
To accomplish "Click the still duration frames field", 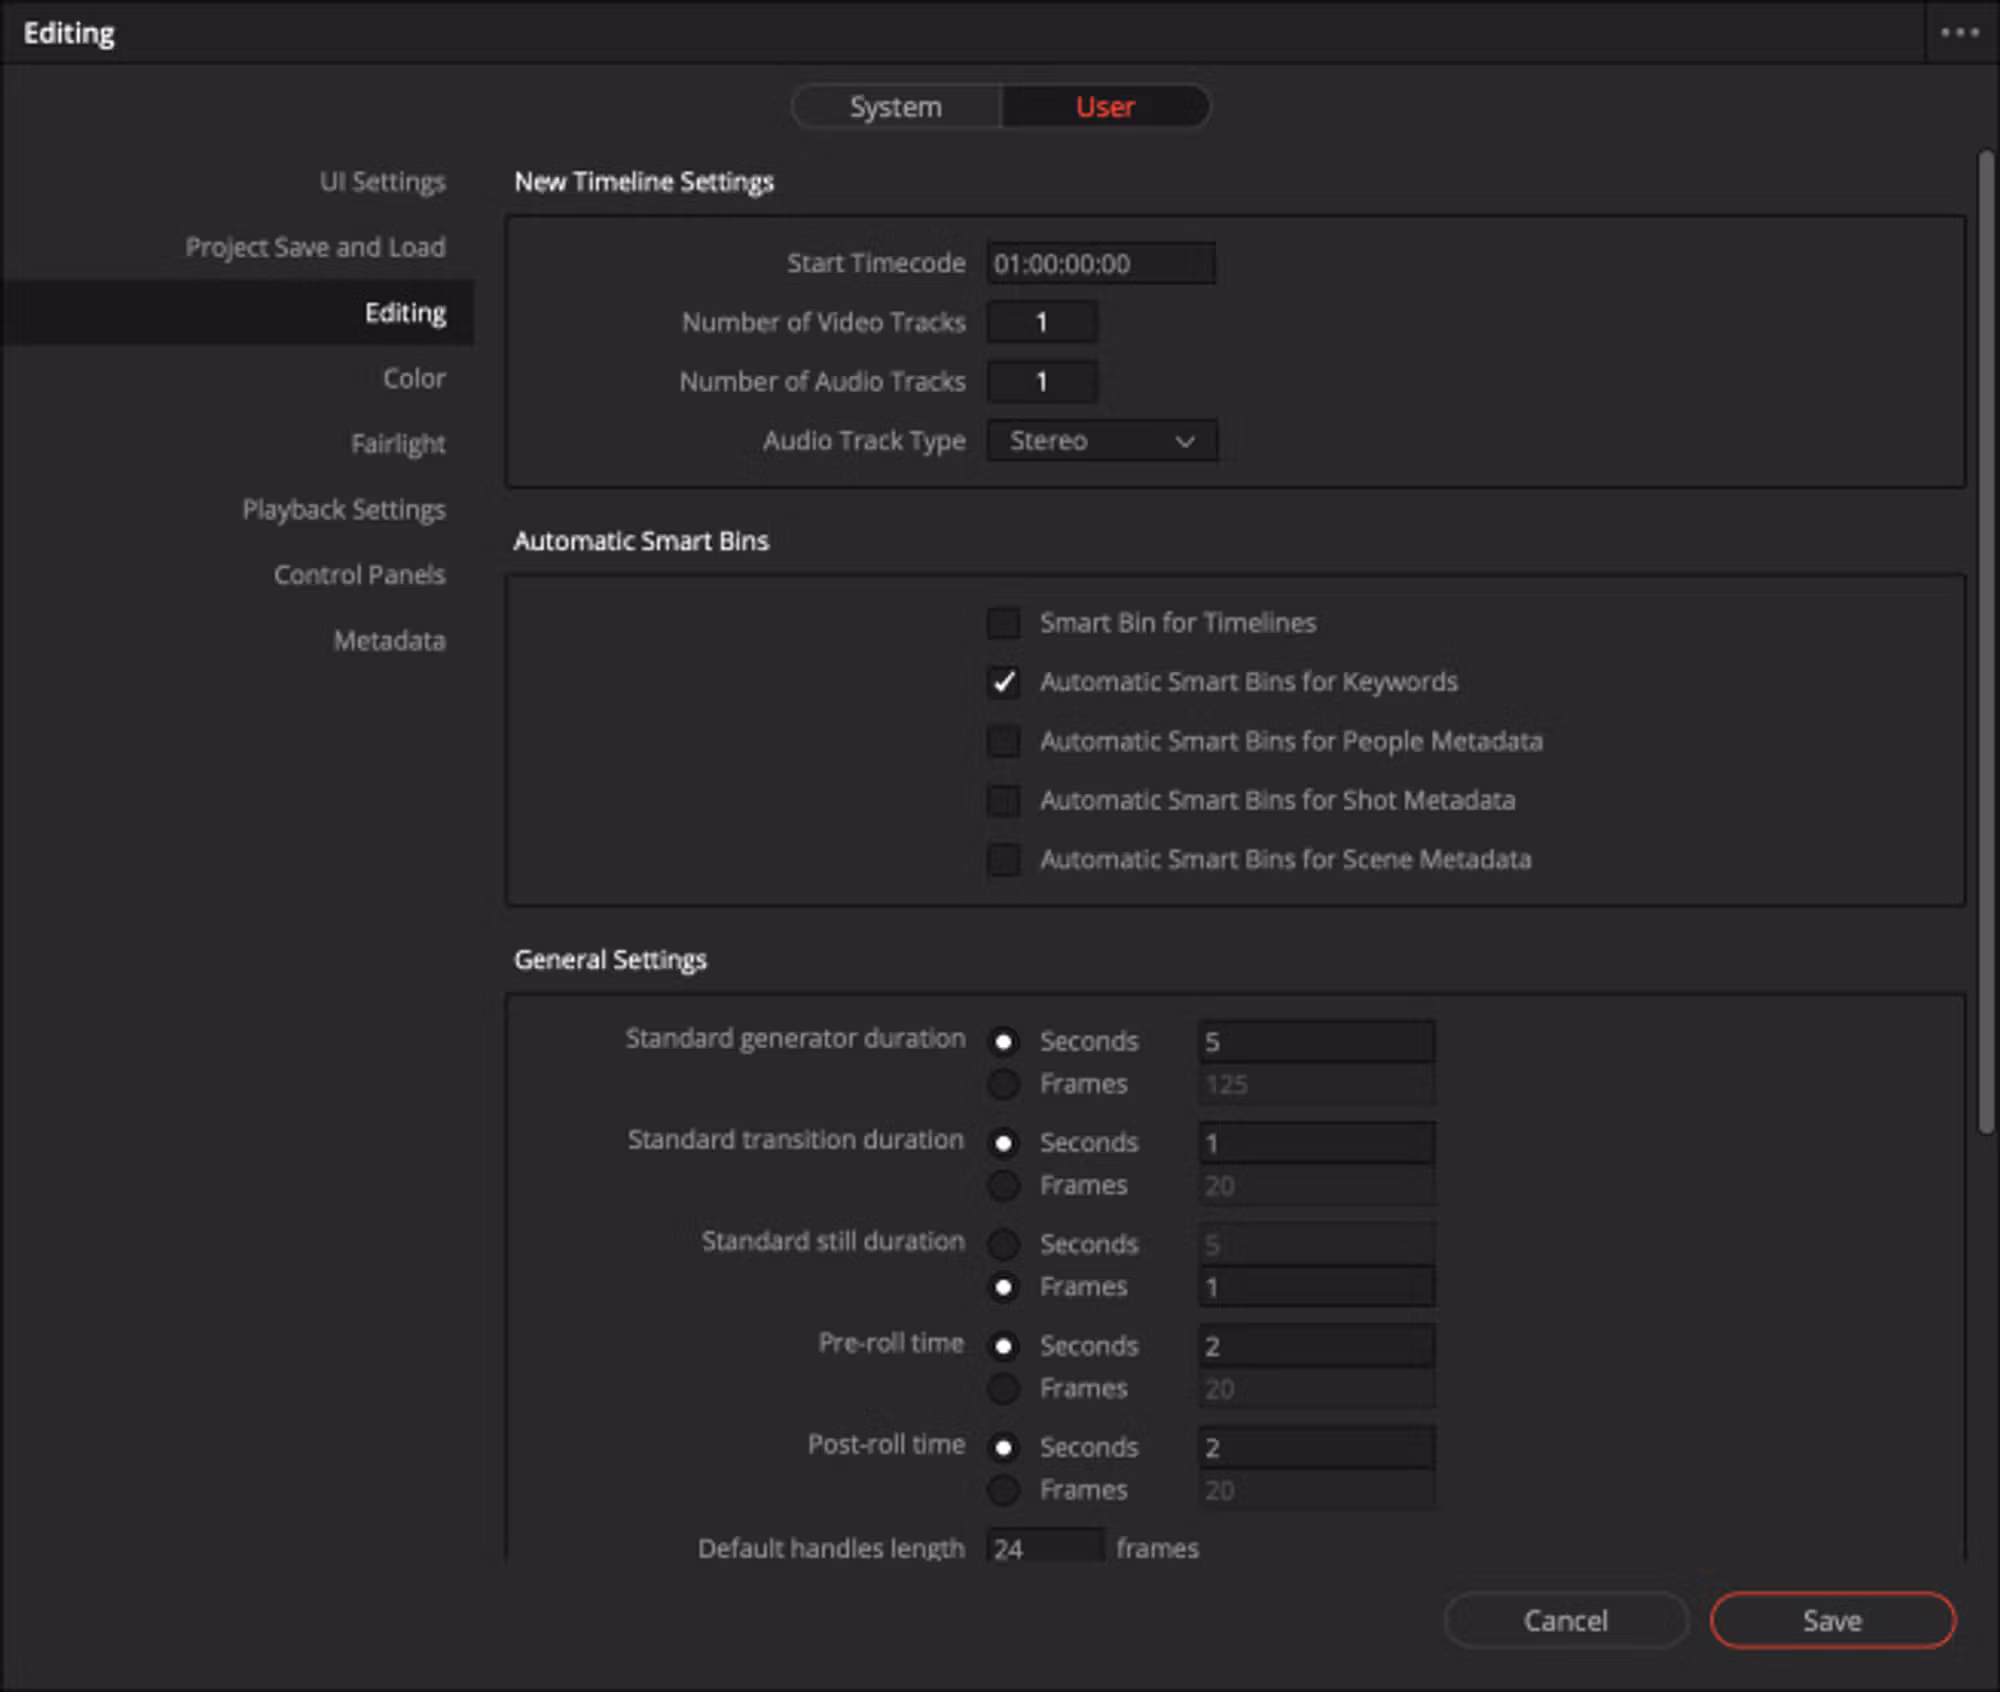I will pos(1317,1287).
